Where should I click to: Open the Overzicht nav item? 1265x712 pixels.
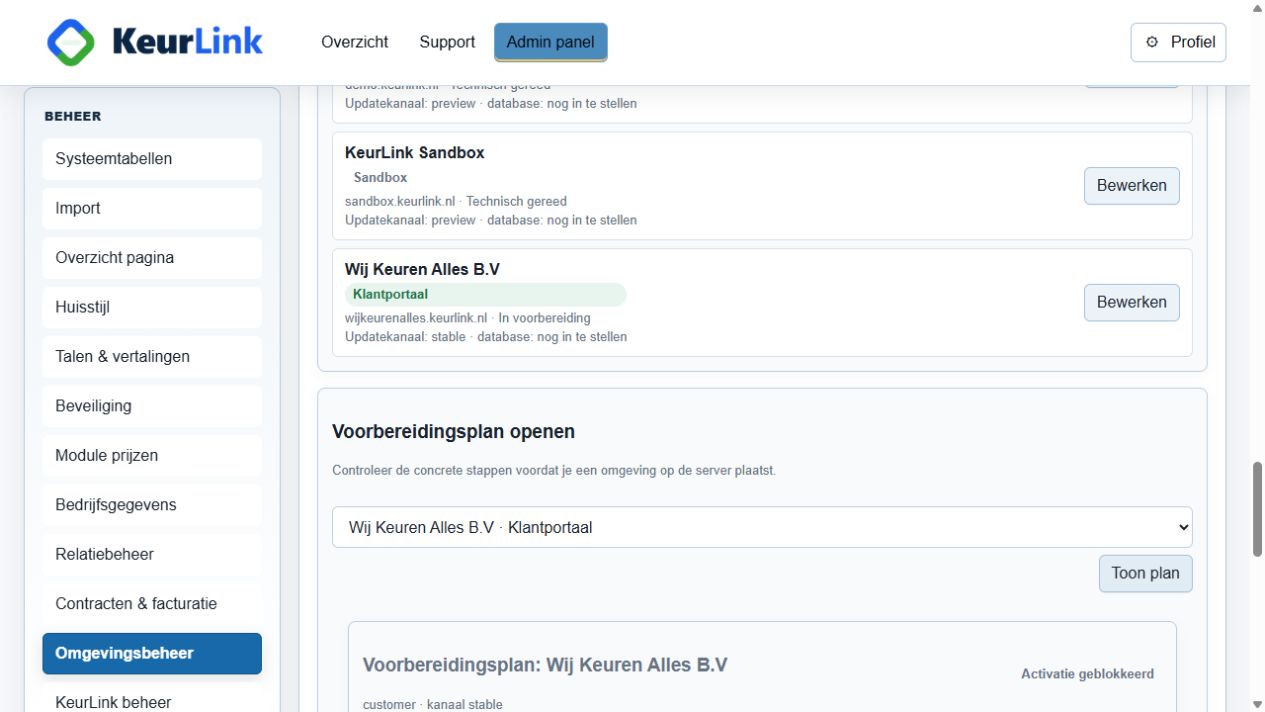pyautogui.click(x=355, y=42)
